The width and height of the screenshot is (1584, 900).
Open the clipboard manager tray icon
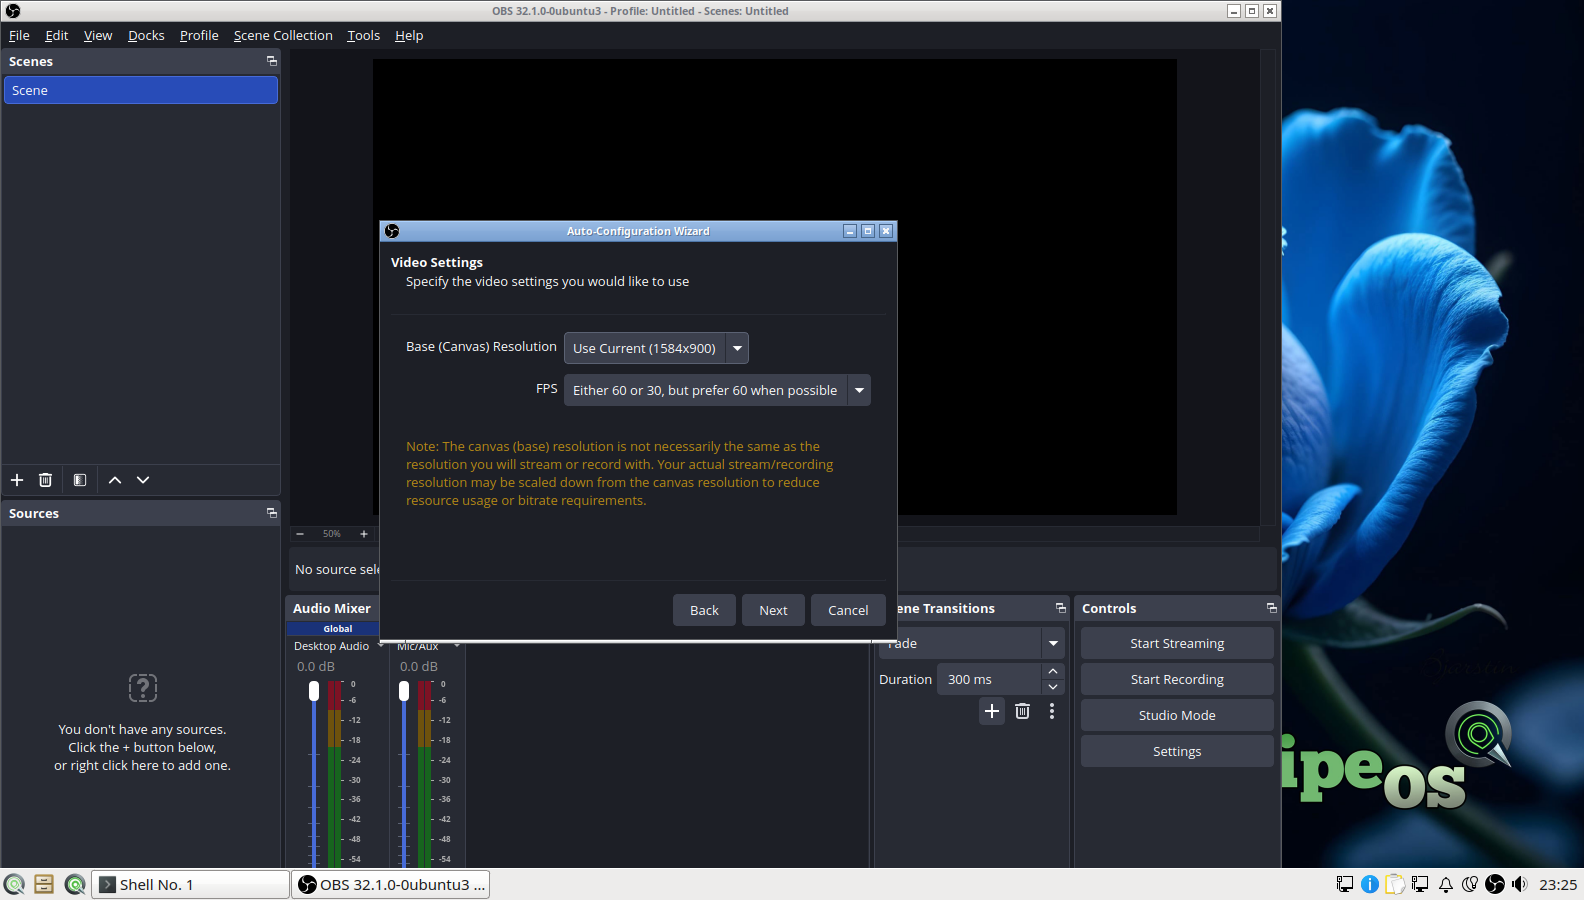[x=1395, y=884]
